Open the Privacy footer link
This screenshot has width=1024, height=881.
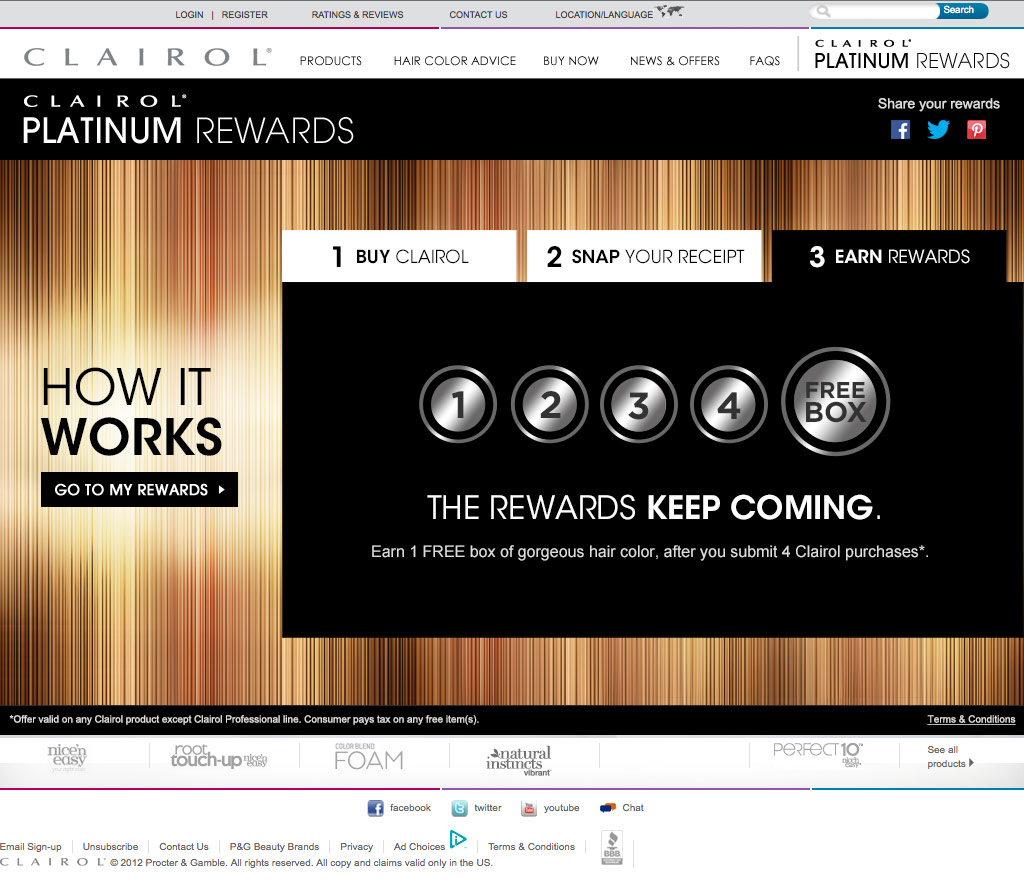[x=357, y=846]
